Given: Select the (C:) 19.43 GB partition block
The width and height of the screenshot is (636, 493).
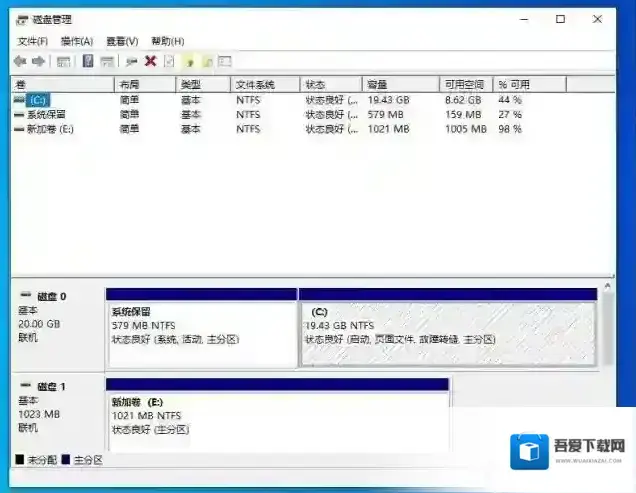Looking at the screenshot, I should point(448,328).
